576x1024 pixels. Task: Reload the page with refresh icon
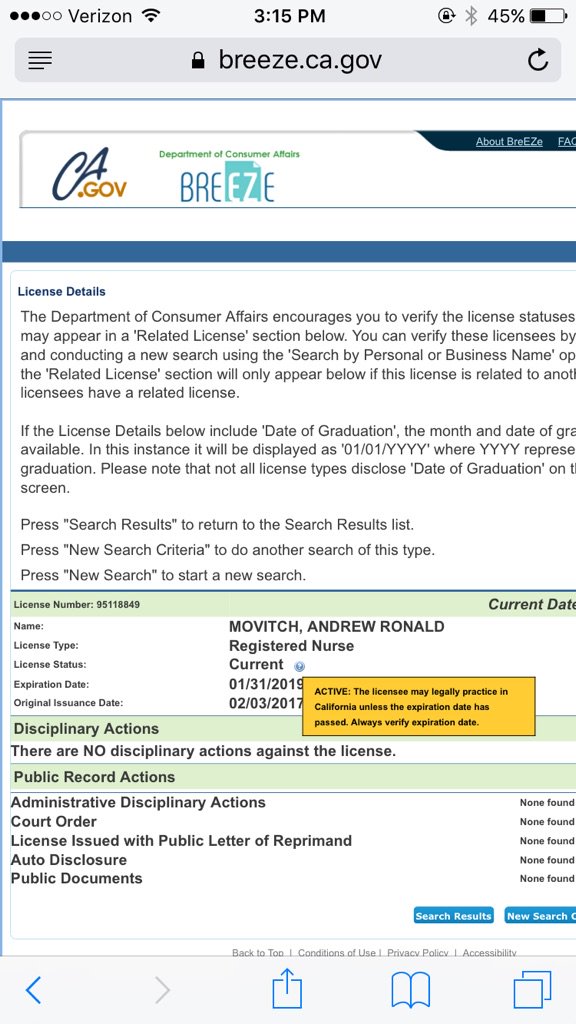pyautogui.click(x=537, y=60)
